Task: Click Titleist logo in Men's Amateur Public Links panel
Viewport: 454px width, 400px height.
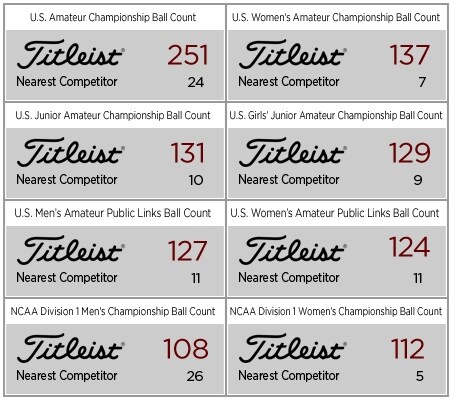Action: point(71,250)
